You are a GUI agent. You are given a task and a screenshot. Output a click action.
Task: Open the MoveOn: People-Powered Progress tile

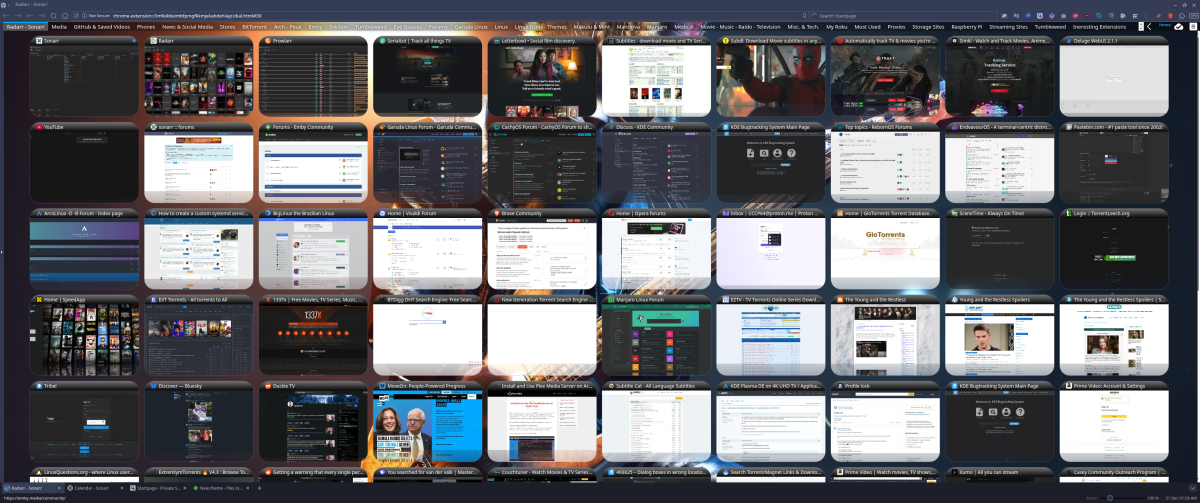427,420
